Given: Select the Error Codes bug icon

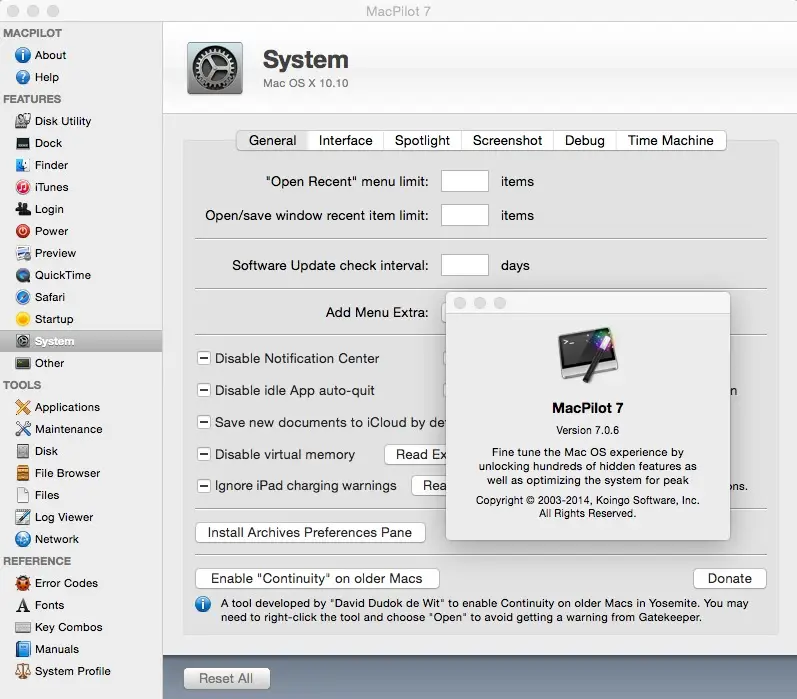Looking at the screenshot, I should tap(22, 583).
